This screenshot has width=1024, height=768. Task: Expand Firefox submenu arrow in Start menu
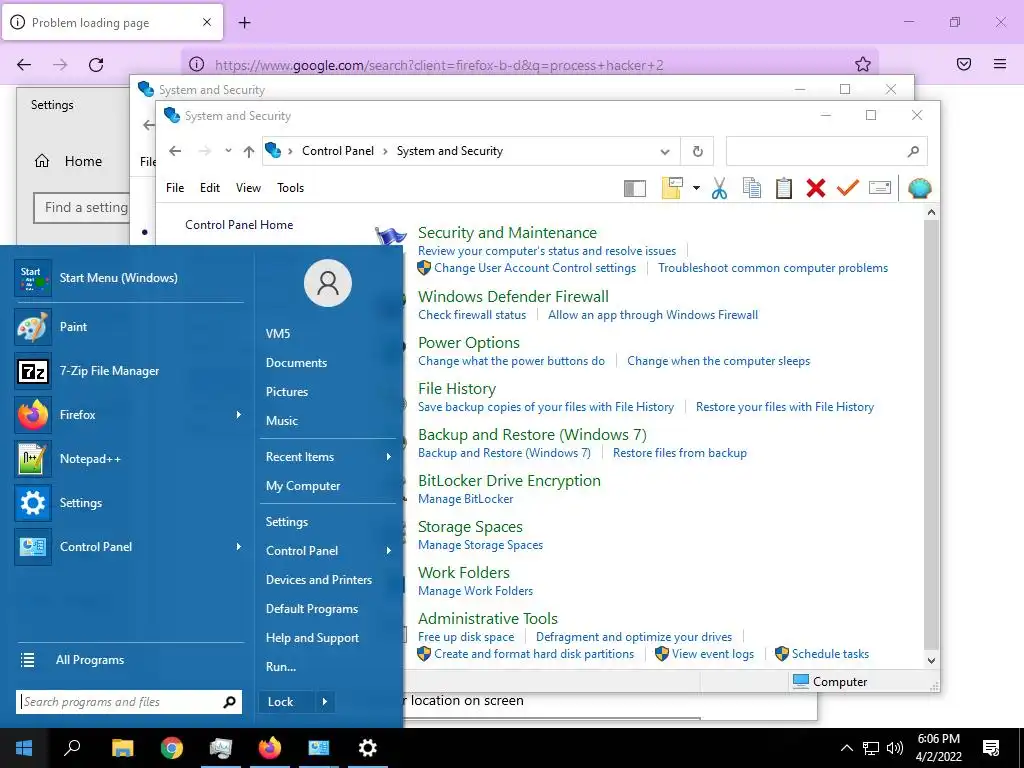click(238, 415)
